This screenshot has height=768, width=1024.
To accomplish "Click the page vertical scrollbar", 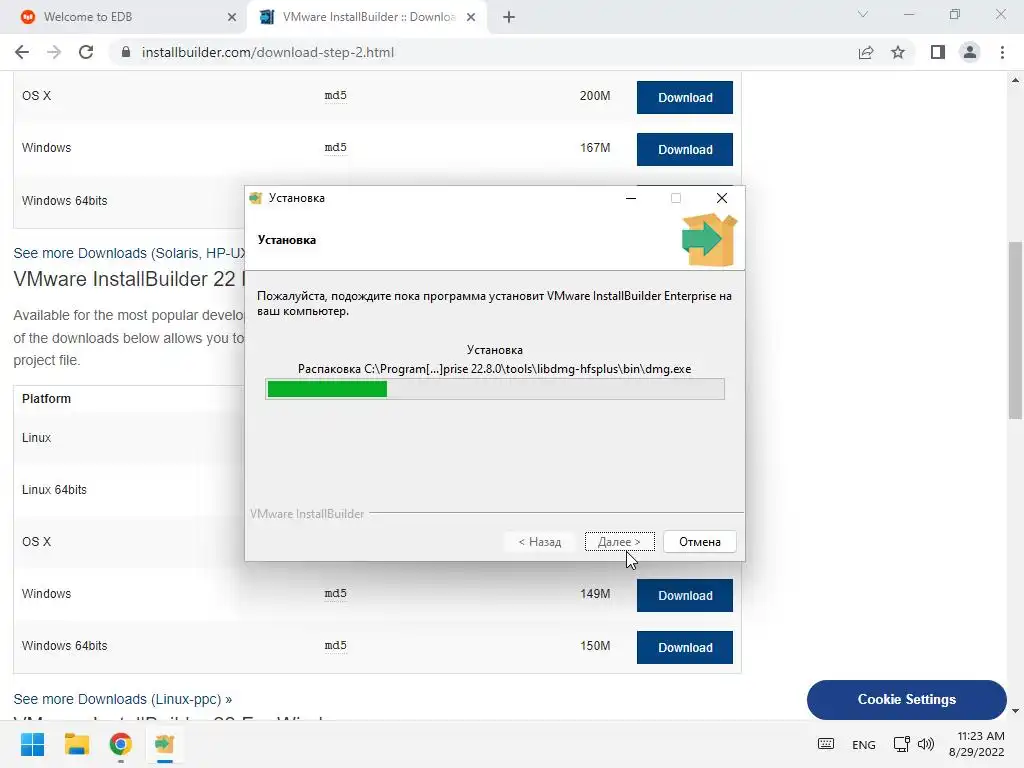I will (1015, 330).
